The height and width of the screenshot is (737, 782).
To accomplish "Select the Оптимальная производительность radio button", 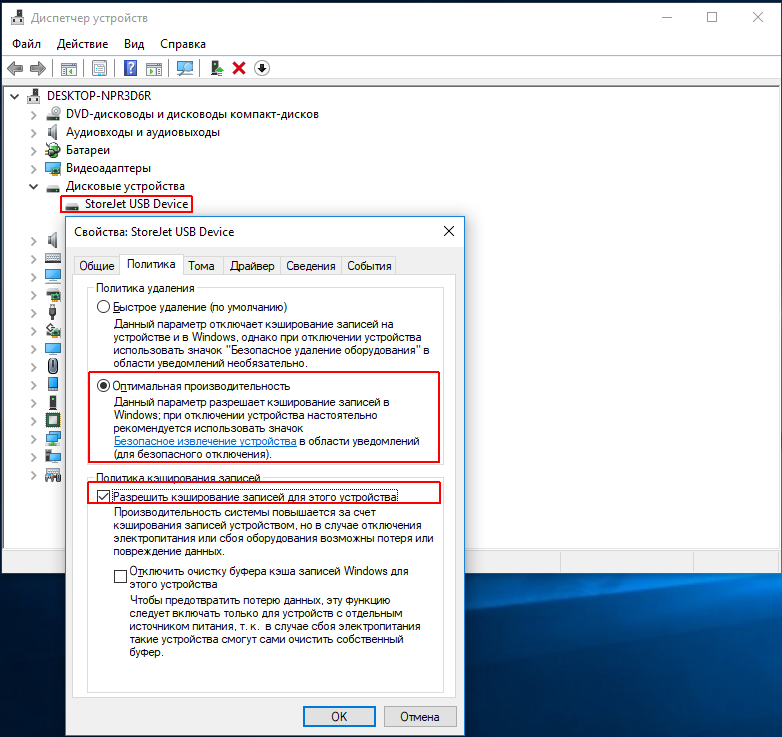I will (x=103, y=386).
